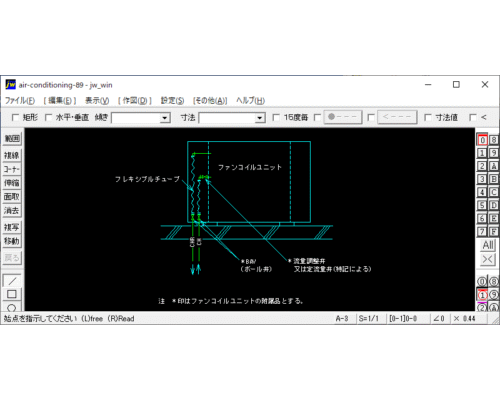Screen dimensions: 500x400
Task: Select the 面取 (chamfer) tool
Action: point(12,197)
